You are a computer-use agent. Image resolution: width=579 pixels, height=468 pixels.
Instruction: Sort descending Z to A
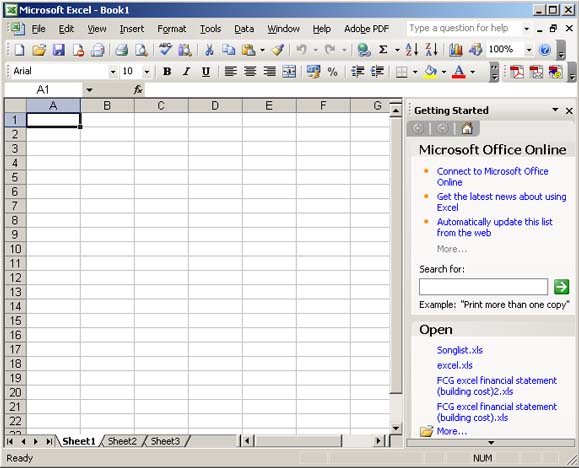tap(431, 49)
